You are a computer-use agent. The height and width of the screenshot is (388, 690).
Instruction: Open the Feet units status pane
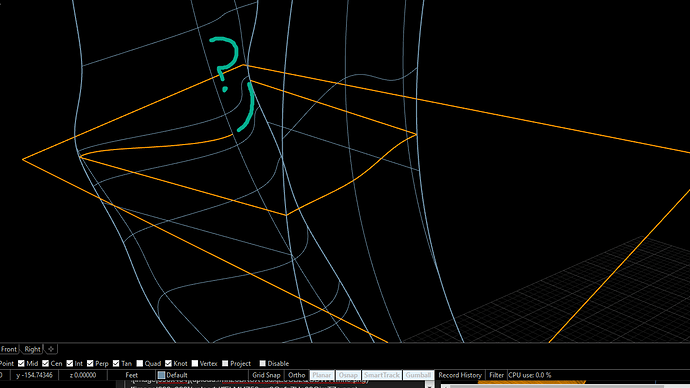132,375
